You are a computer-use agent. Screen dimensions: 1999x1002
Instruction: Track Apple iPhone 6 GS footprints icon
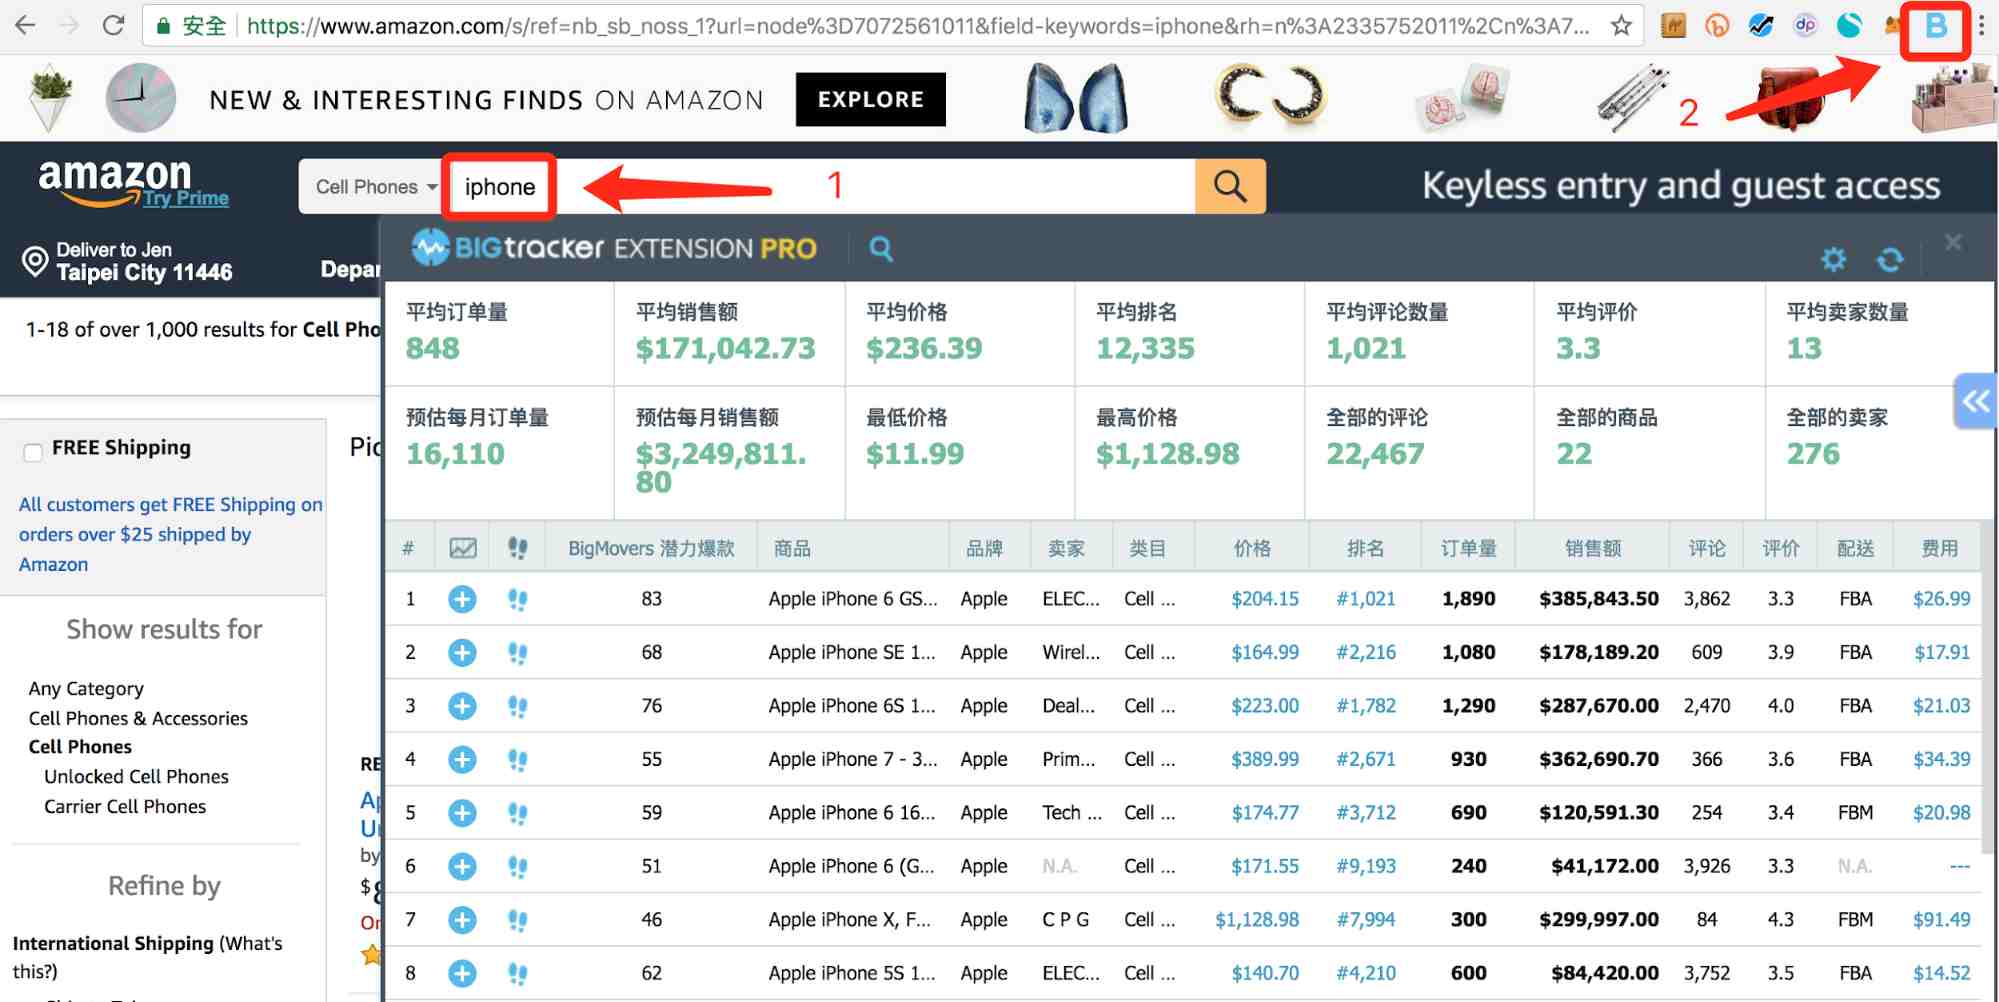pyautogui.click(x=517, y=599)
